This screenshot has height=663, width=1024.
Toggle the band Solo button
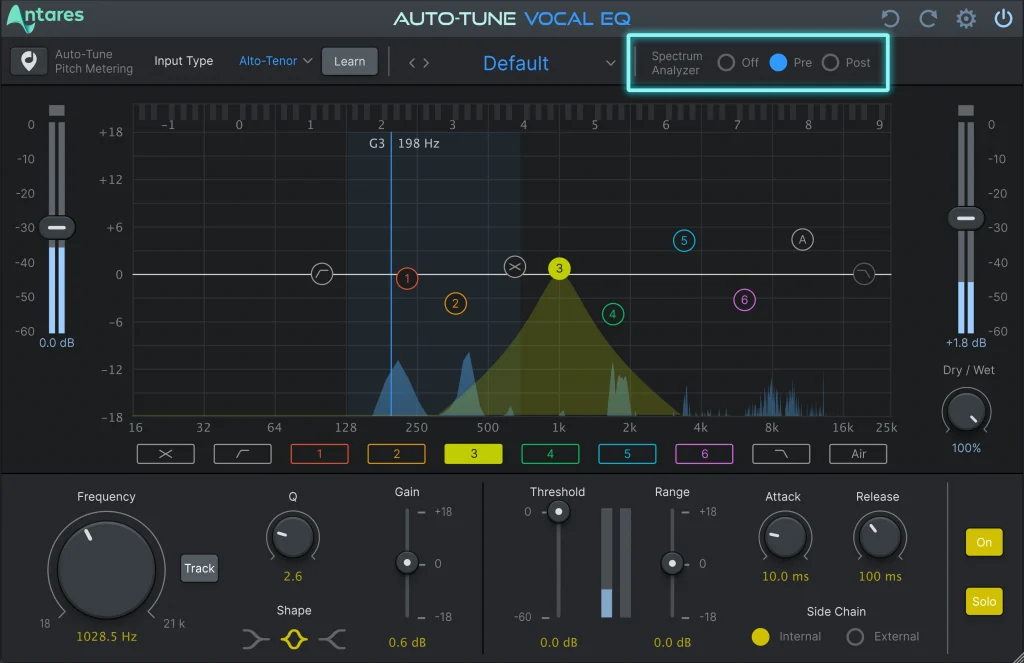(x=984, y=602)
